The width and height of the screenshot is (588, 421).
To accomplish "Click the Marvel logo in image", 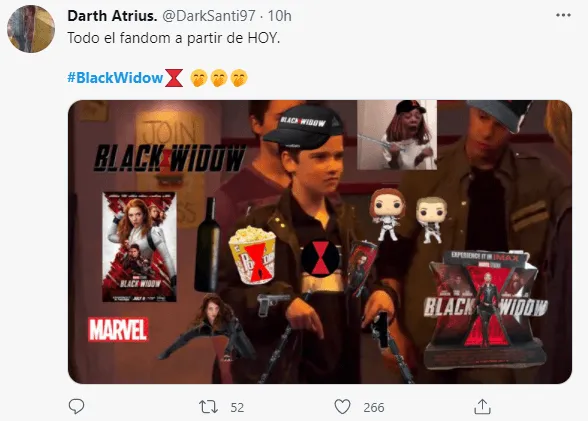I will click(x=118, y=330).
